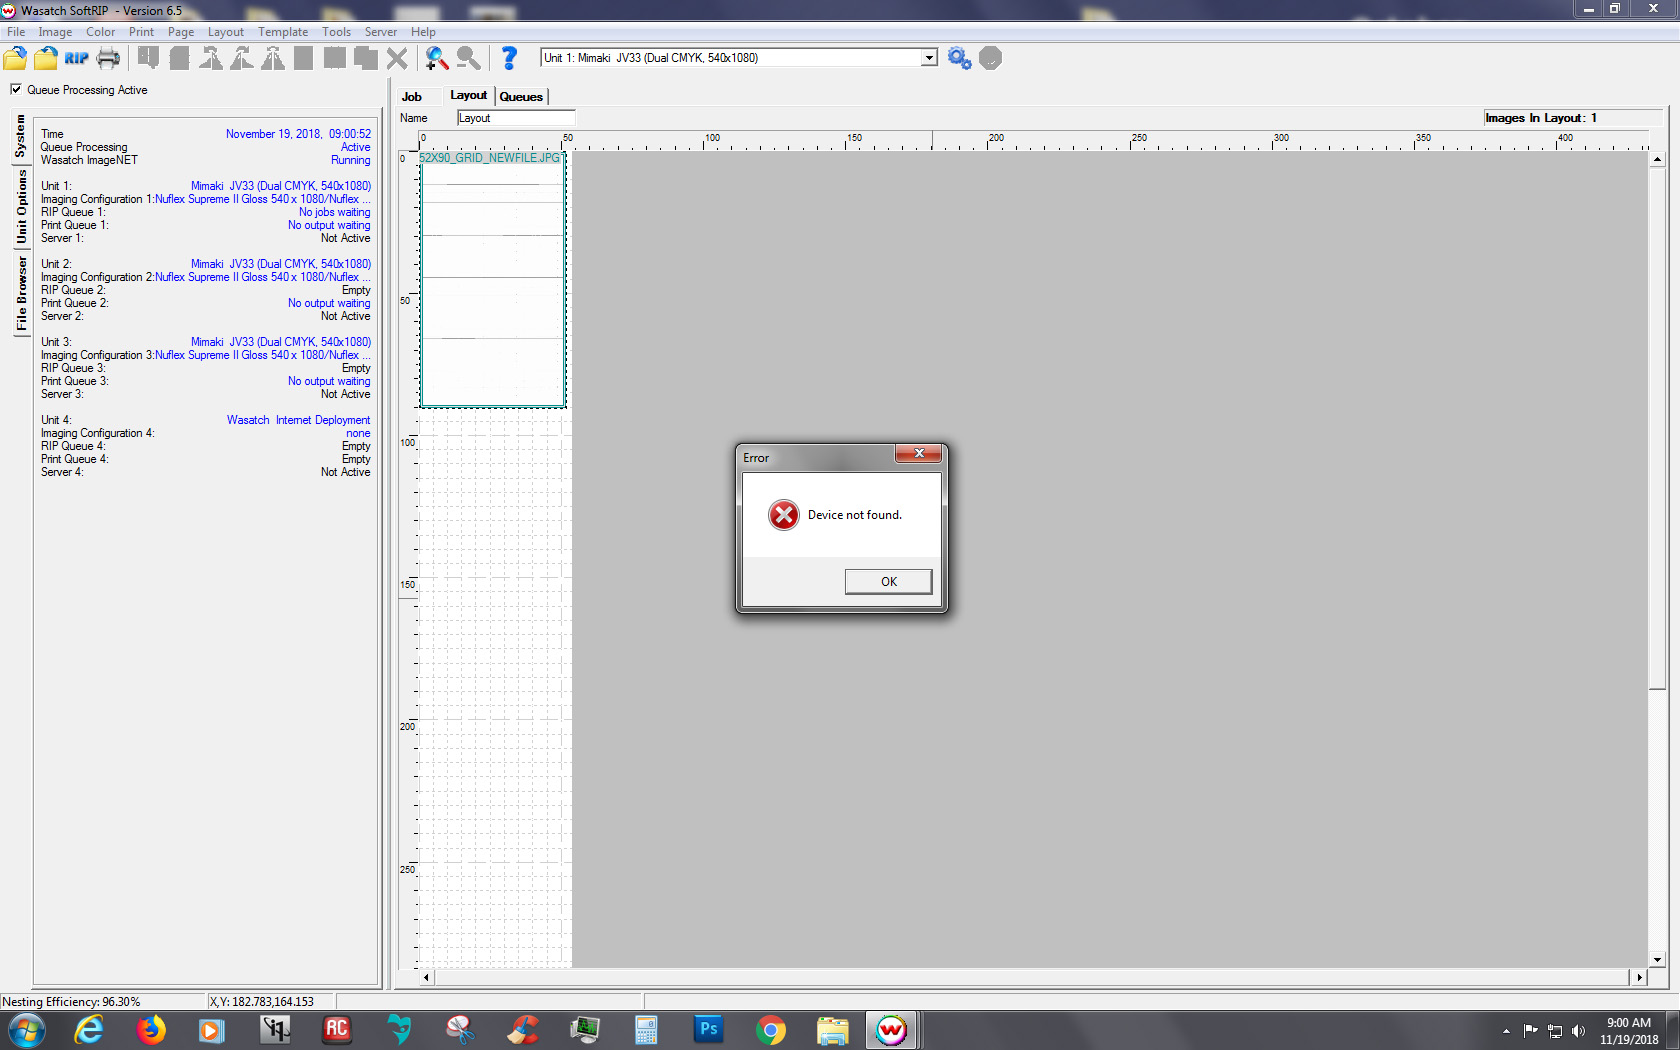Select the Layout tab

pyautogui.click(x=468, y=95)
